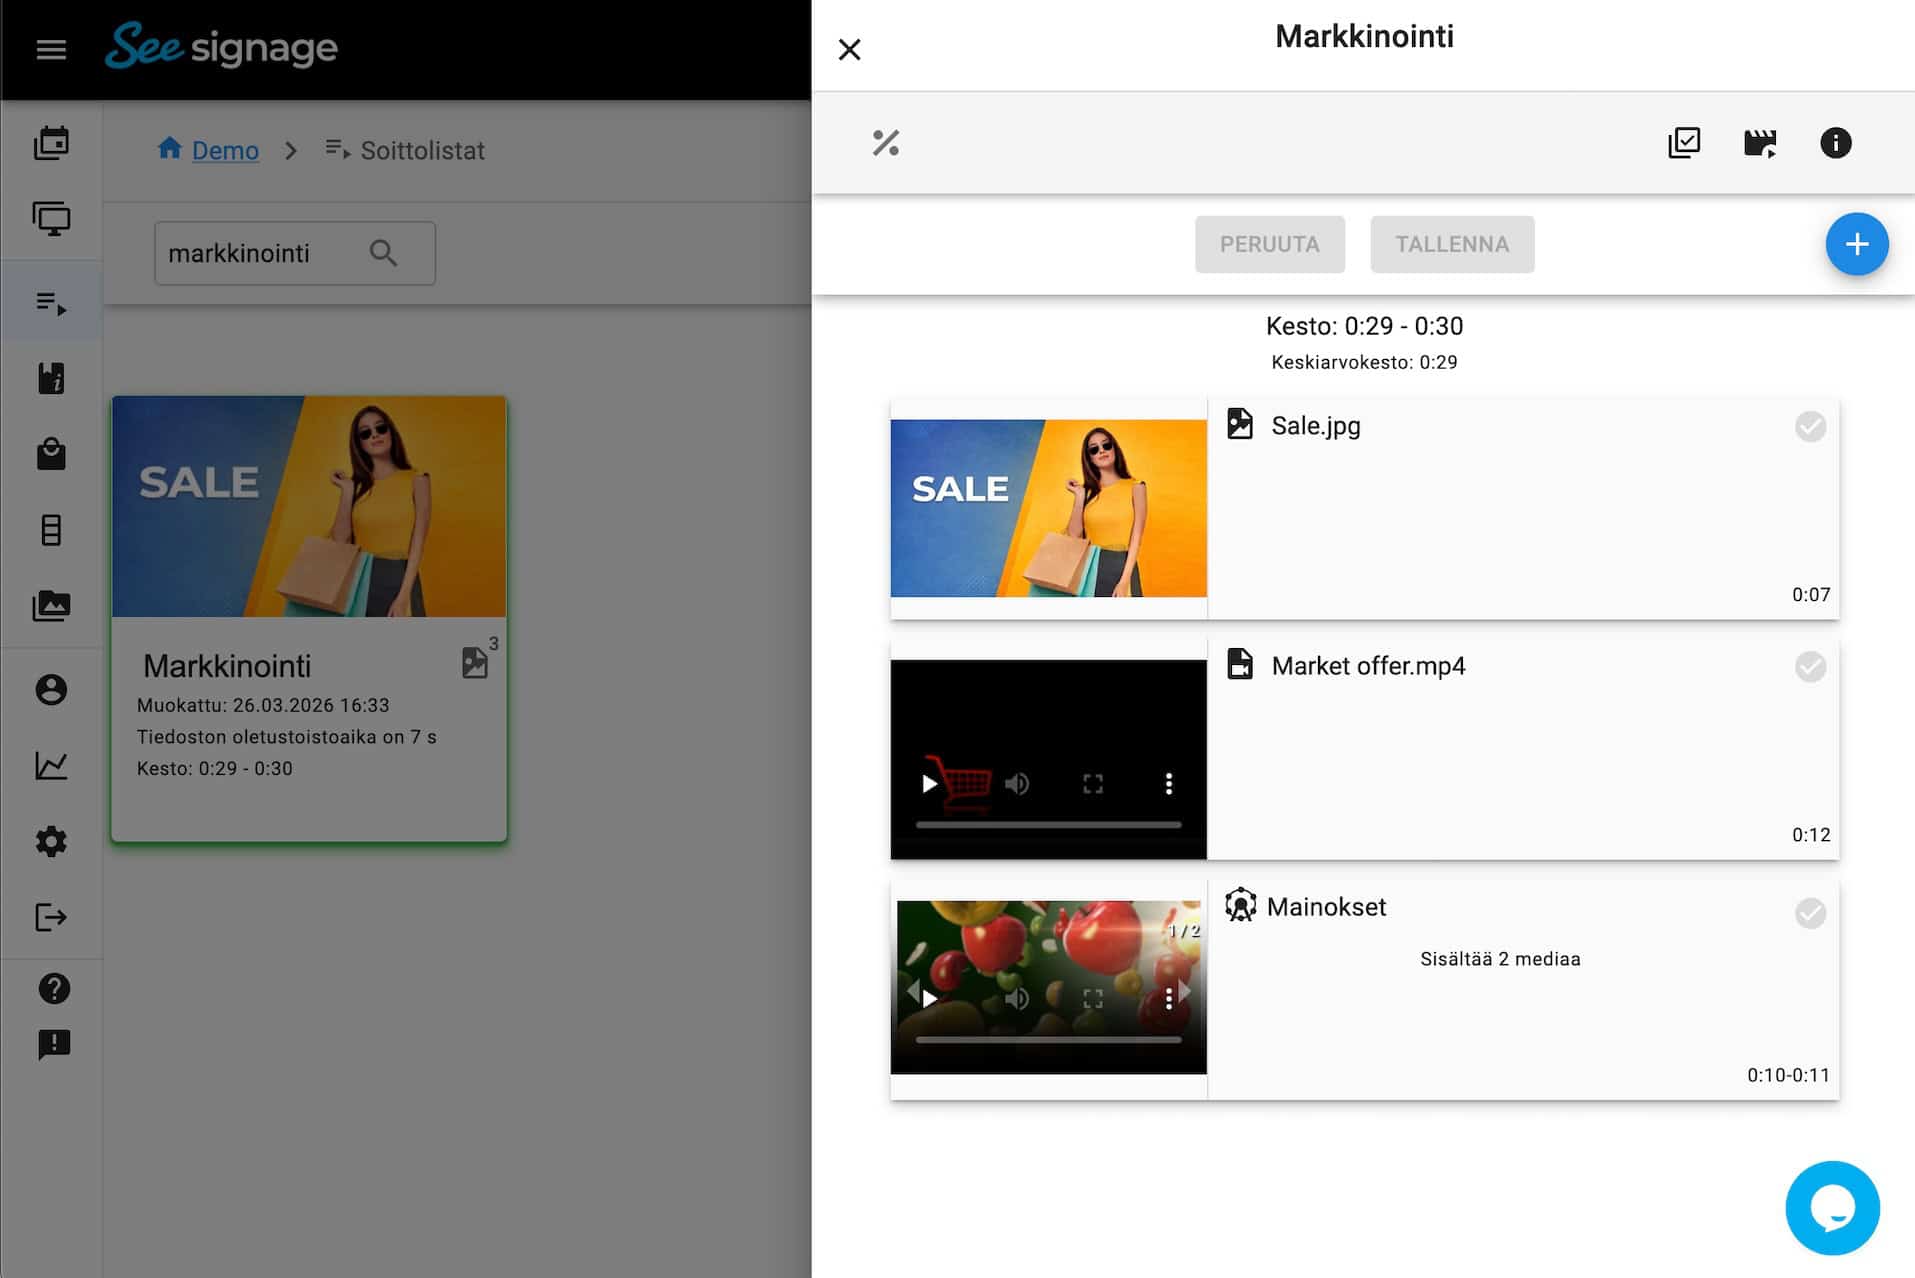Screen dimensions: 1915x1278
Task: Open the media library images section in sidebar
Action: [x=51, y=606]
